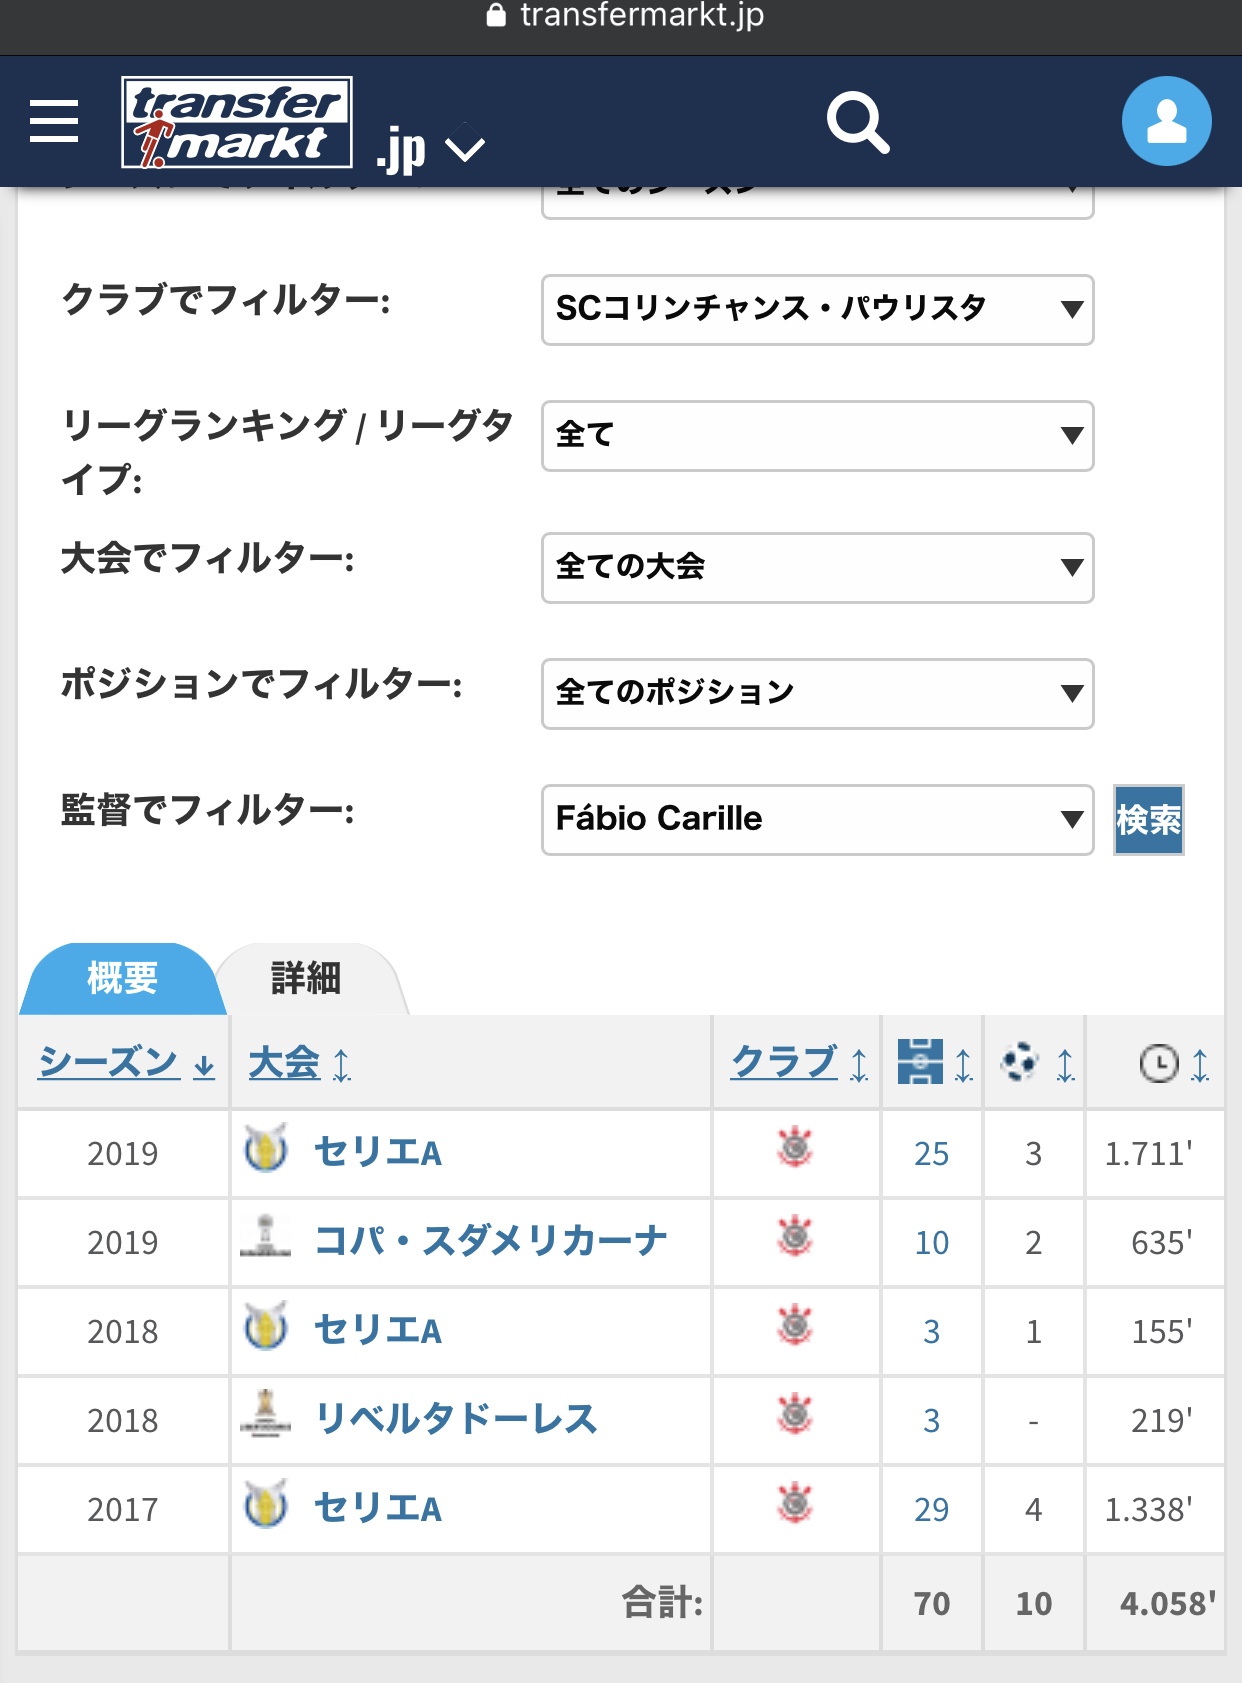
Task: Open the hamburger navigation menu
Action: point(54,121)
